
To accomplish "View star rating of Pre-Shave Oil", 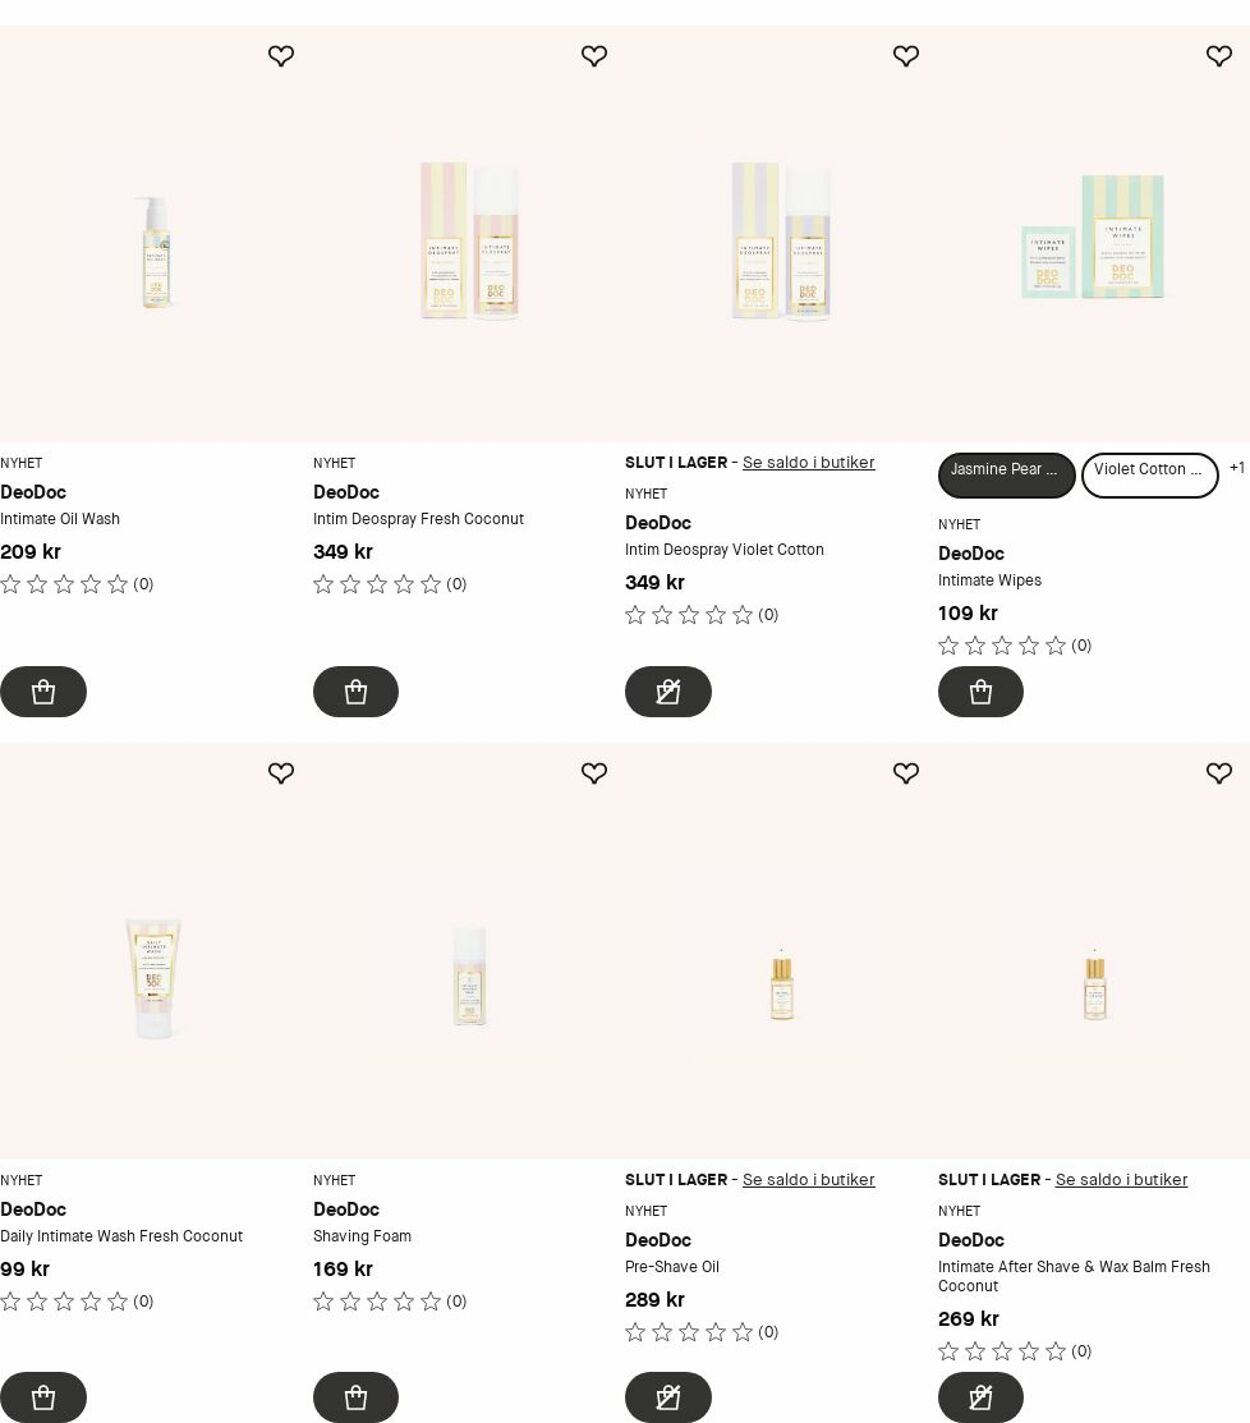I will click(702, 1332).
